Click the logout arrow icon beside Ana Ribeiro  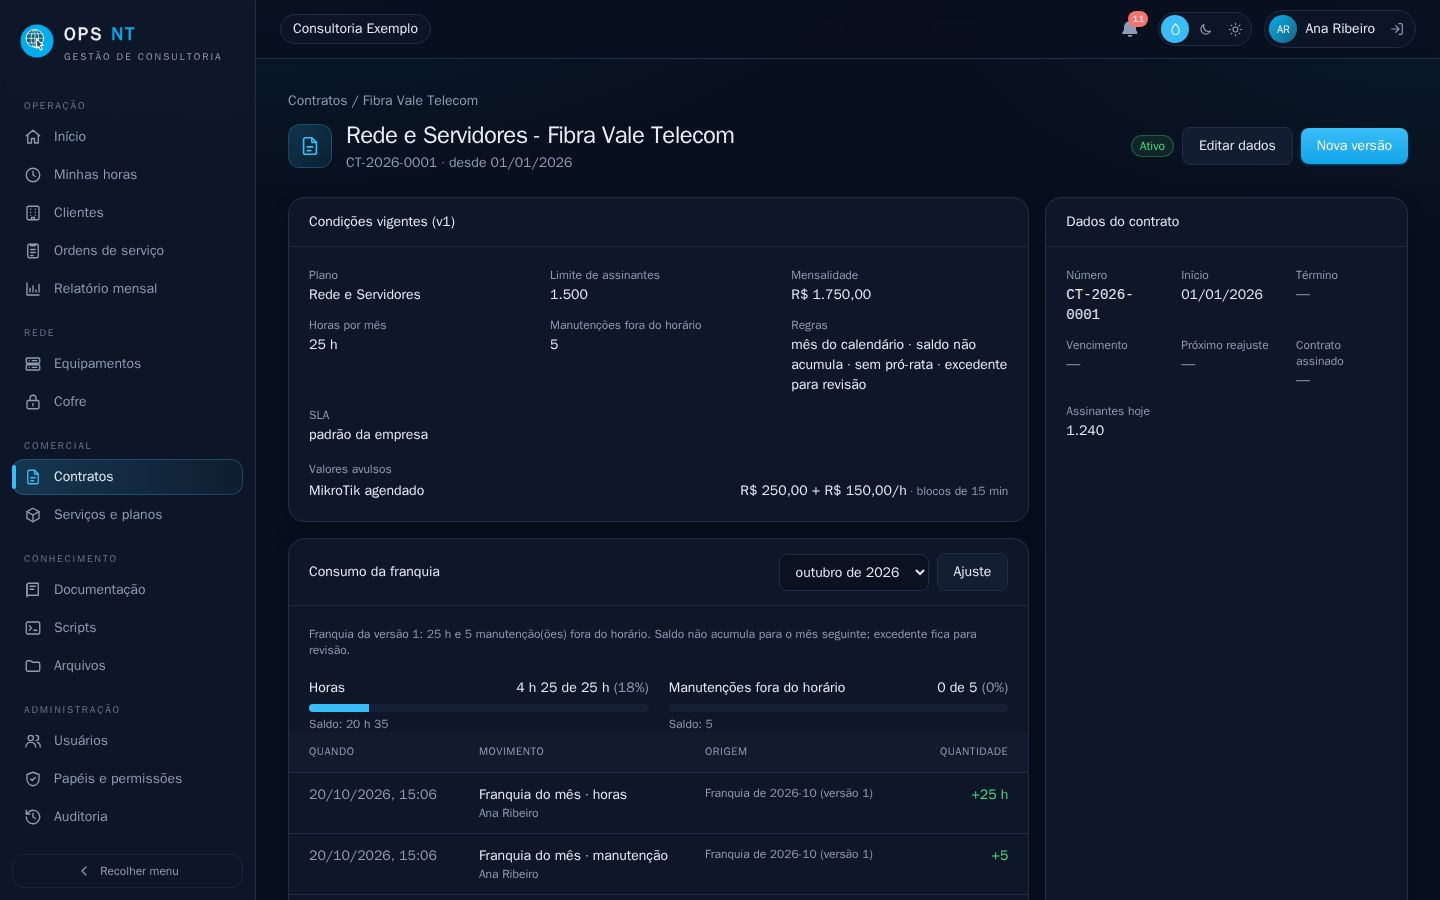pyautogui.click(x=1397, y=29)
